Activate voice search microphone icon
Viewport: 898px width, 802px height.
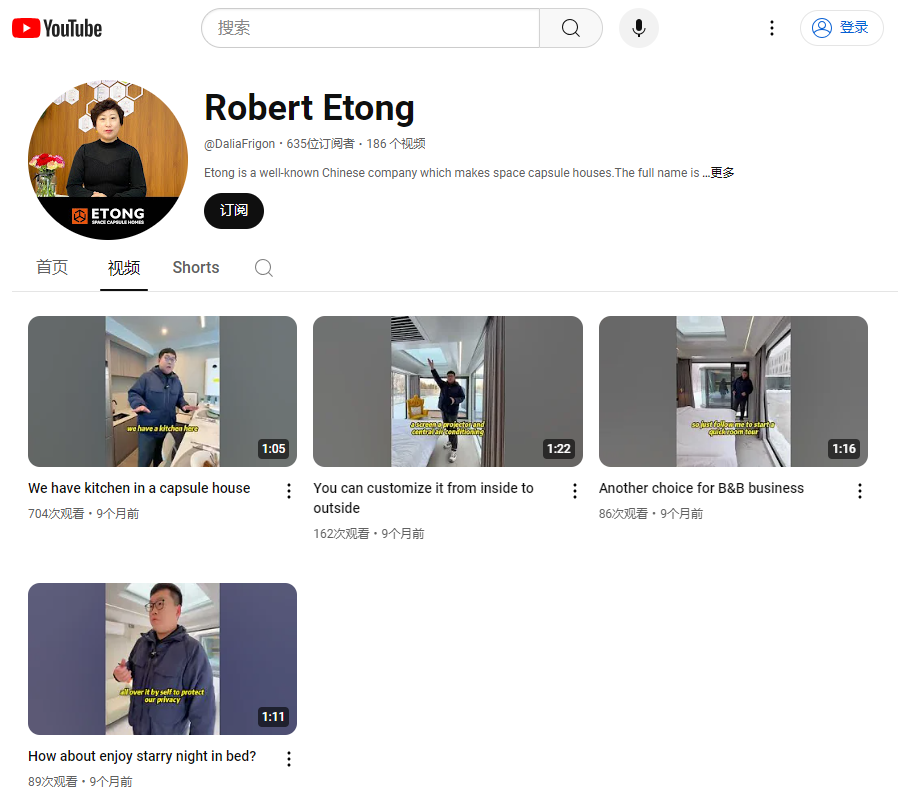tap(639, 28)
